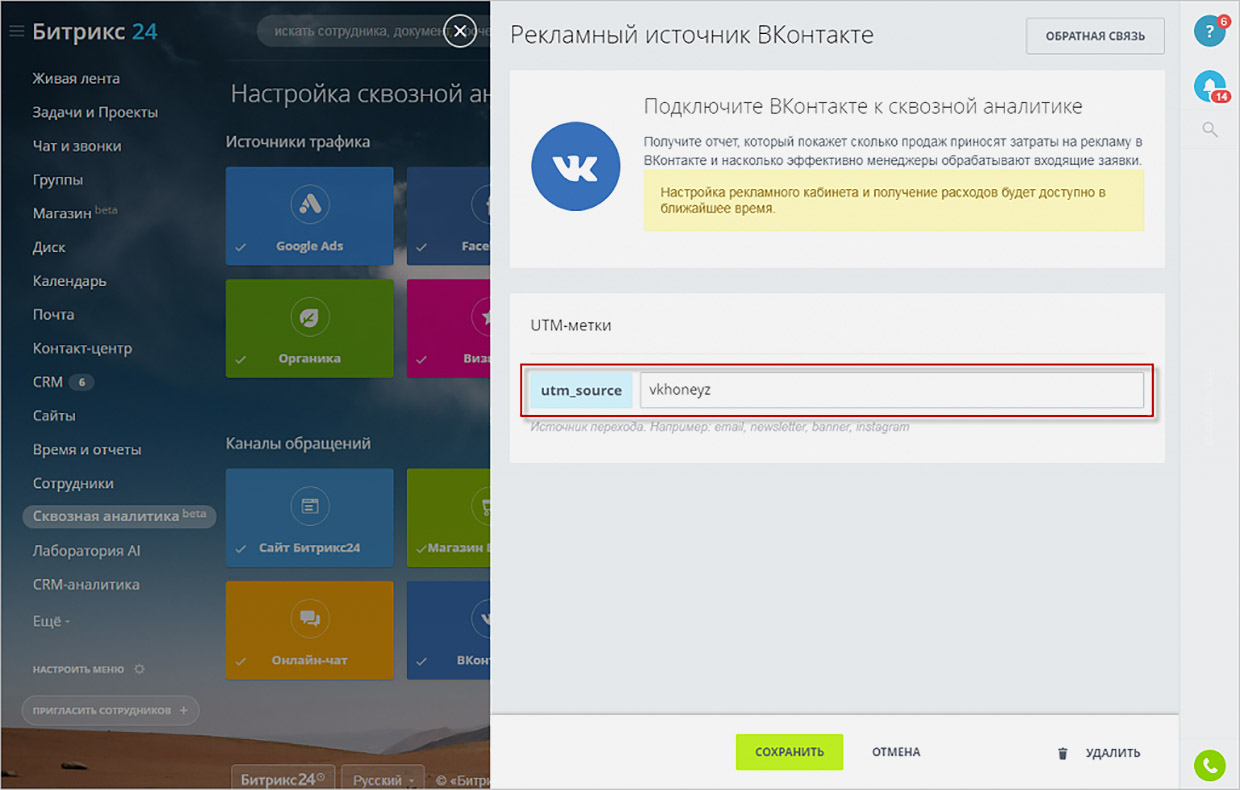Expand the Ещё menu dropdown

[51, 621]
